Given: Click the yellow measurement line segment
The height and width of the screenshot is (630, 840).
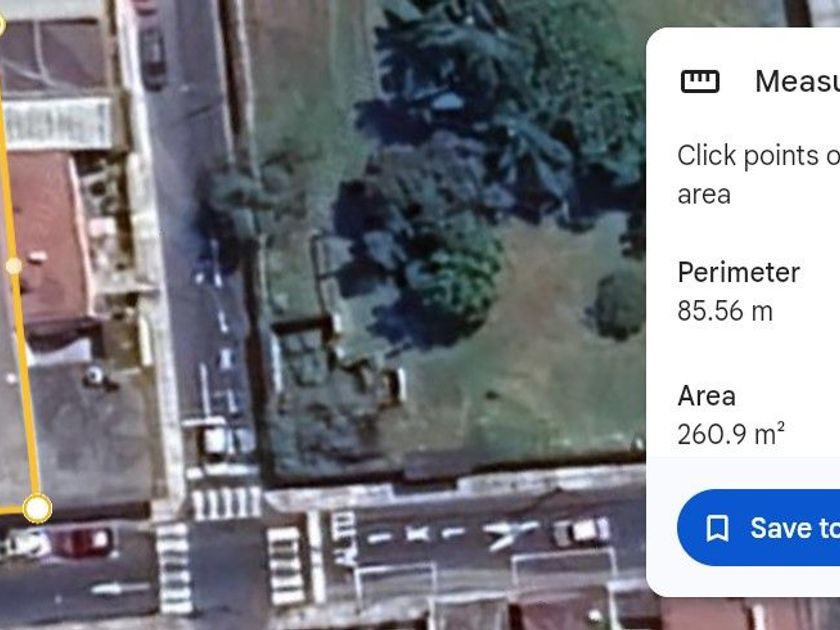Looking at the screenshot, I should coord(25,375).
